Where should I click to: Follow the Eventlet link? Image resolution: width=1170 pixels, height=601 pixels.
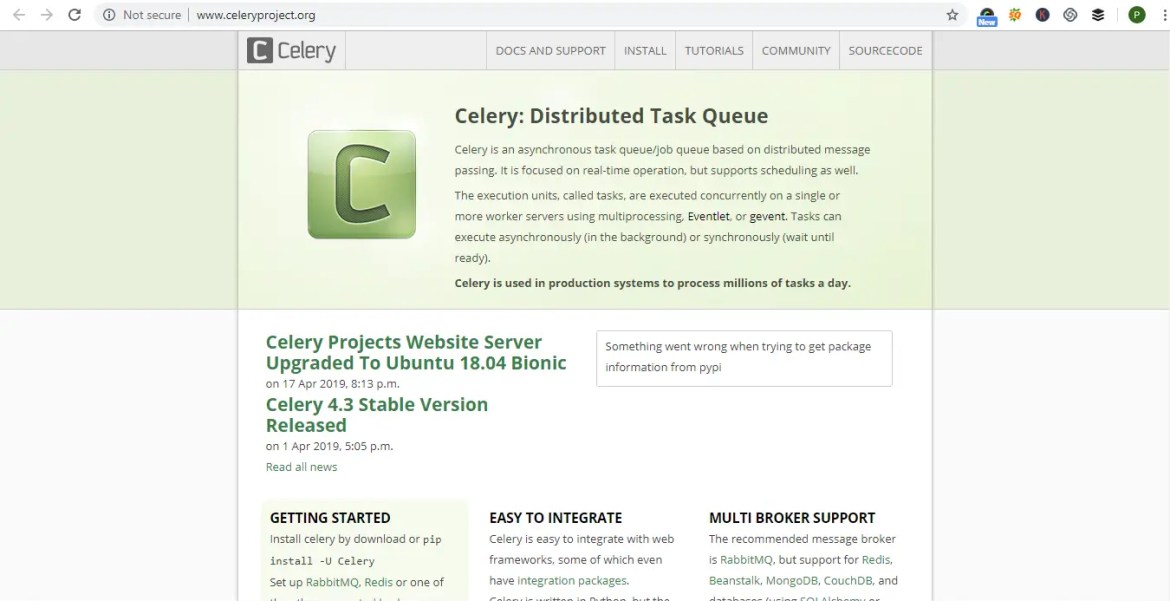coord(708,217)
